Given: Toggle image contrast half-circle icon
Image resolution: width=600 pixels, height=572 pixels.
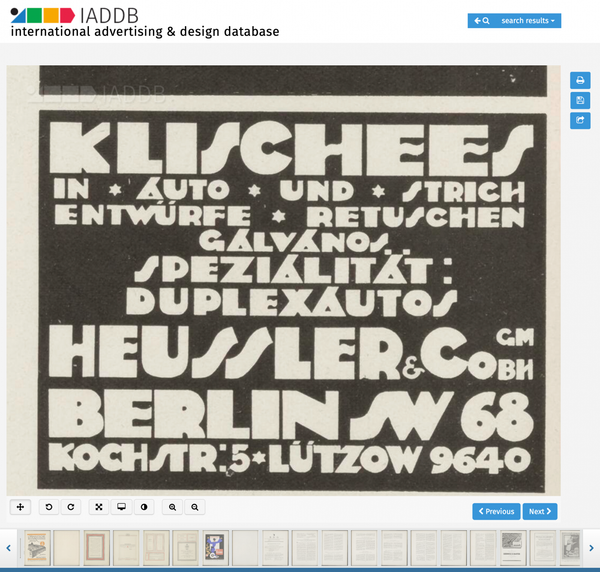Looking at the screenshot, I should [x=144, y=507].
